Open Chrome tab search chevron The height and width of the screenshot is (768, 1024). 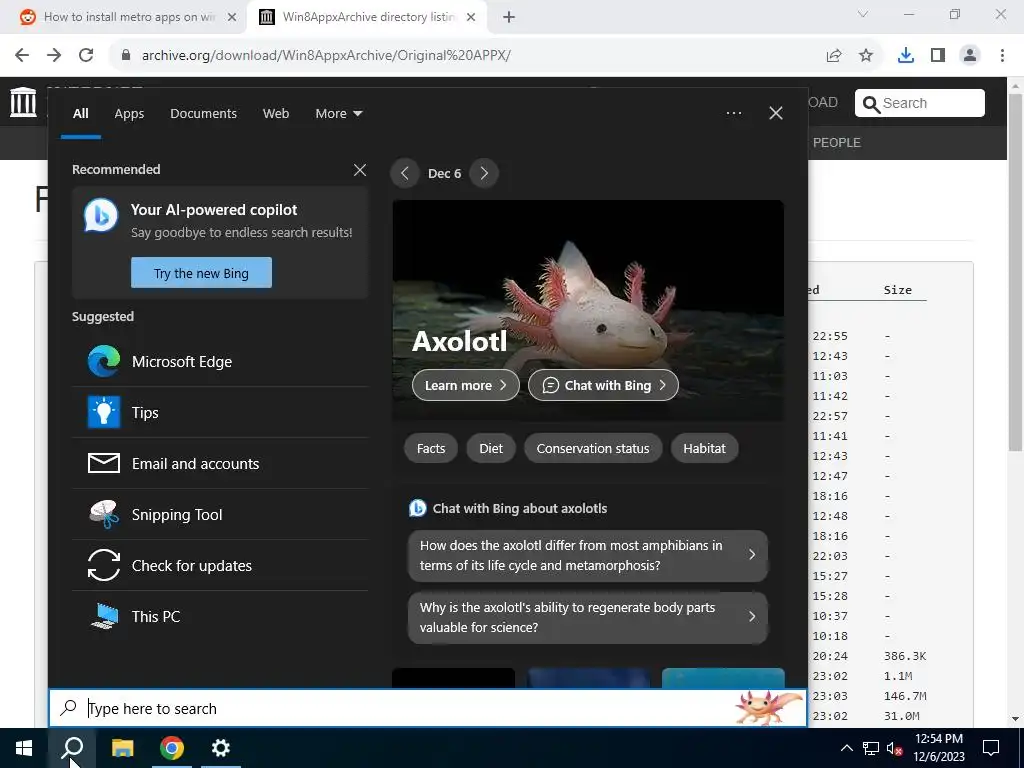[863, 14]
